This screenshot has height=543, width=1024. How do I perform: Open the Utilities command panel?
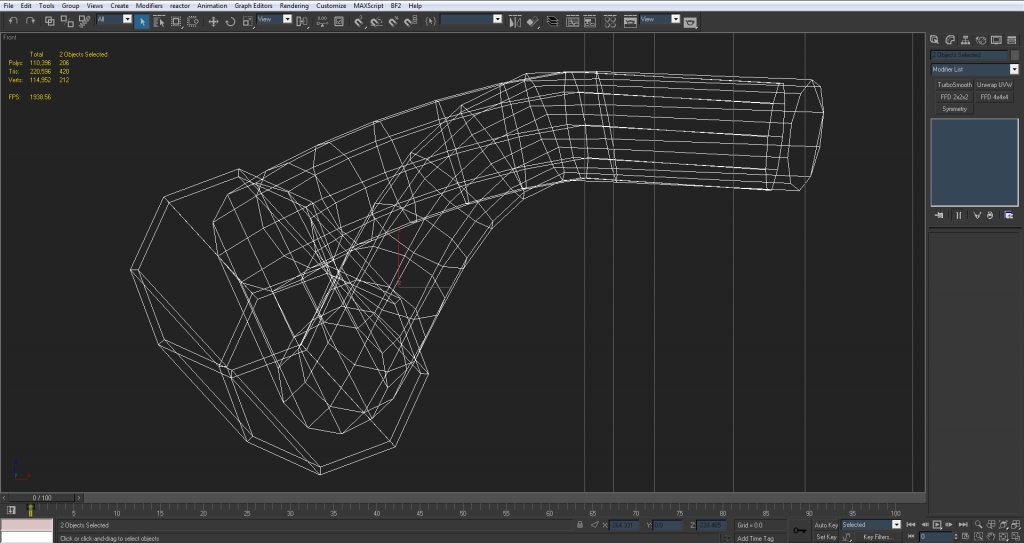pos(1010,40)
